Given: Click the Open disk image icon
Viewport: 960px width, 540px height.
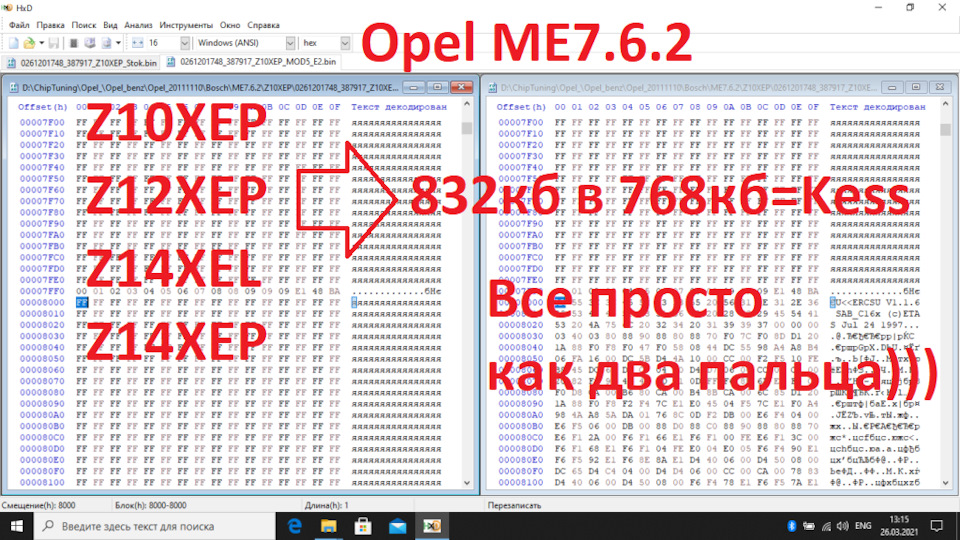Looking at the screenshot, I should tap(107, 43).
